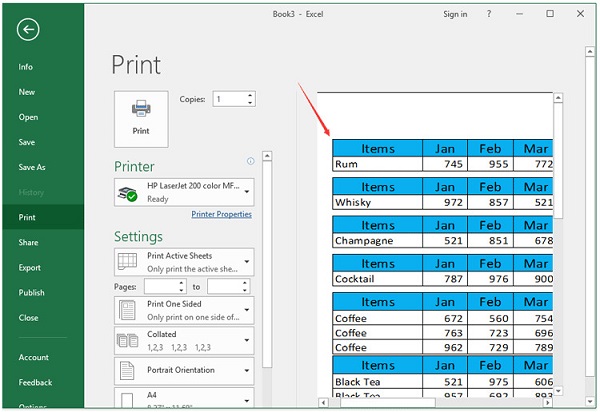The height and width of the screenshot is (412, 600).
Task: Click the window's outer scrollbar up arrow
Action: 590,52
